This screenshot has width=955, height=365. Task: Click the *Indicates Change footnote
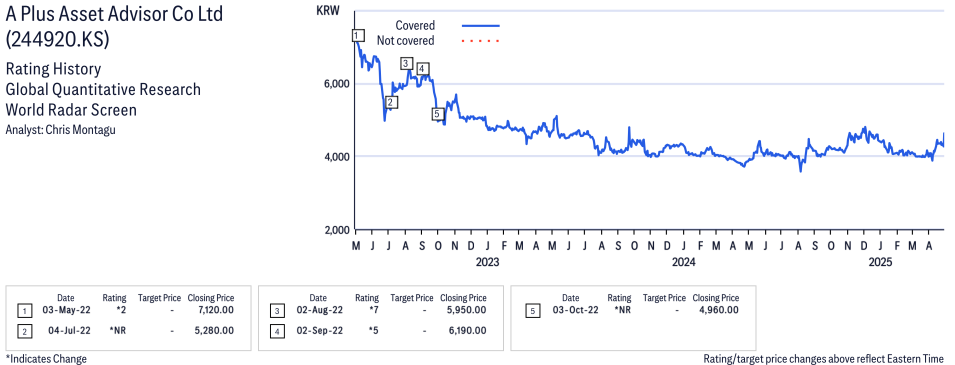click(x=46, y=359)
